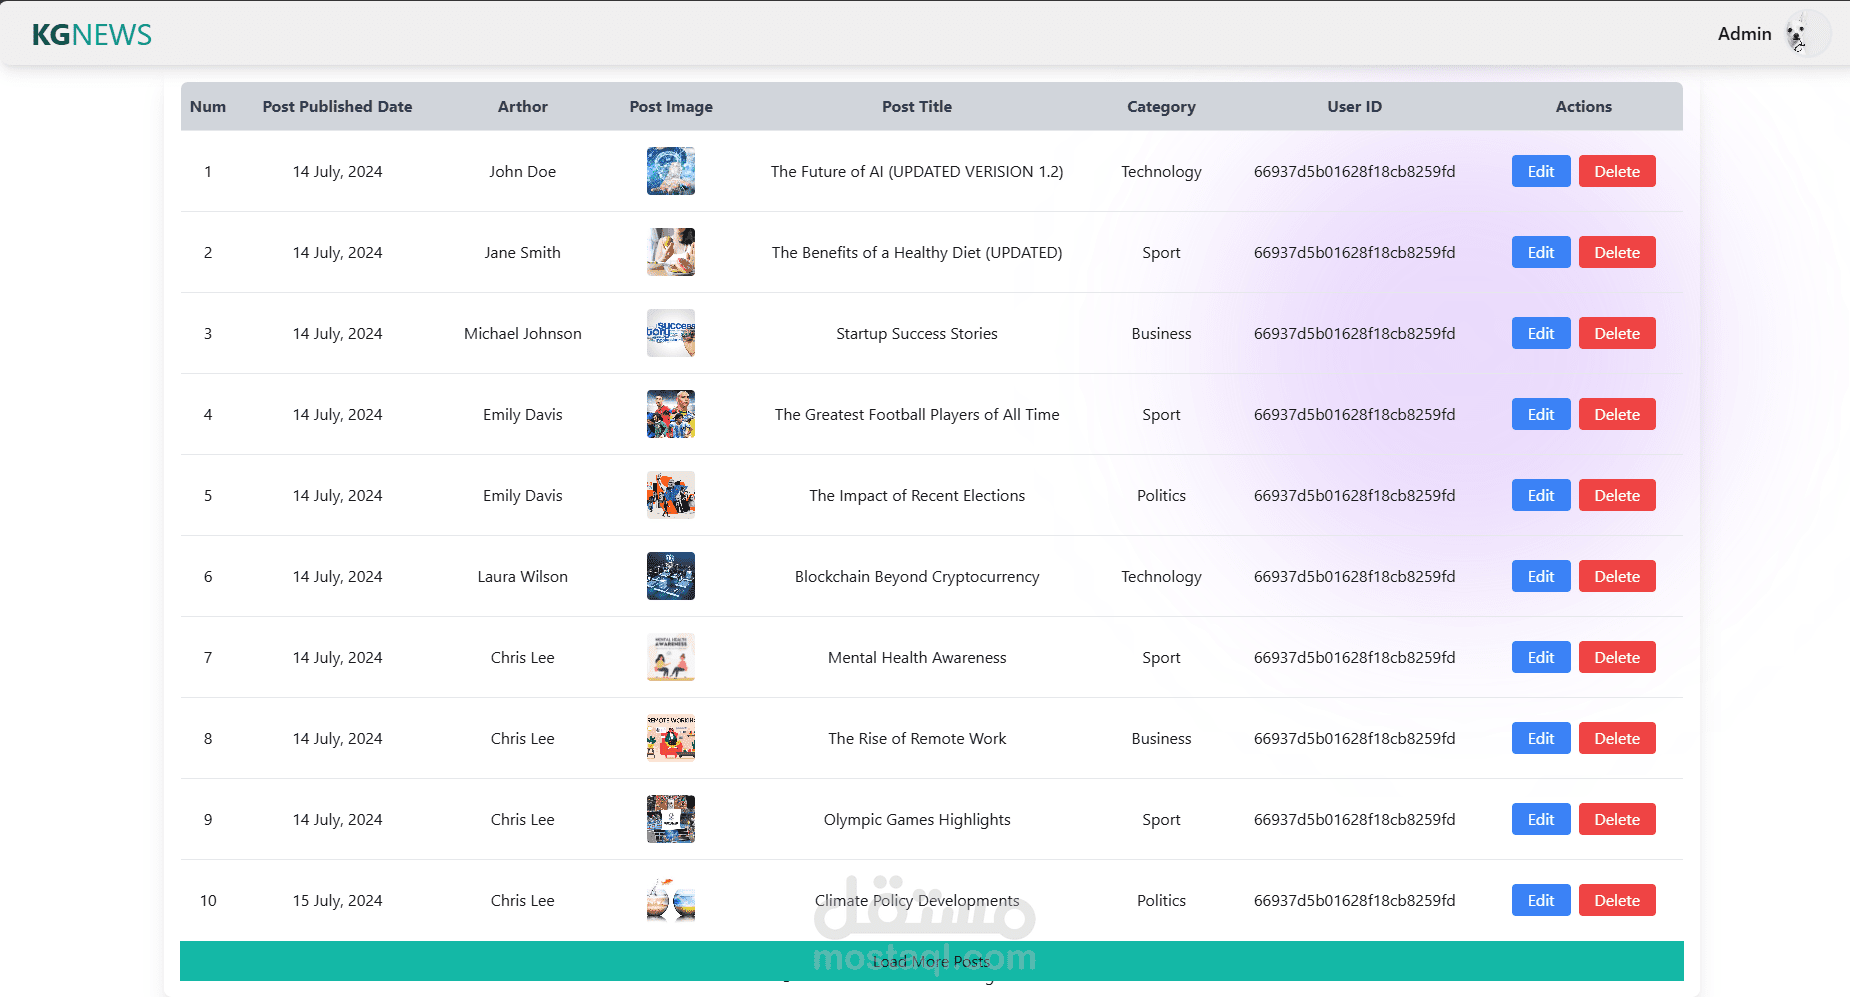This screenshot has height=997, width=1850.
Task: Delete 'The Greatest Football Players' post
Action: (x=1617, y=414)
